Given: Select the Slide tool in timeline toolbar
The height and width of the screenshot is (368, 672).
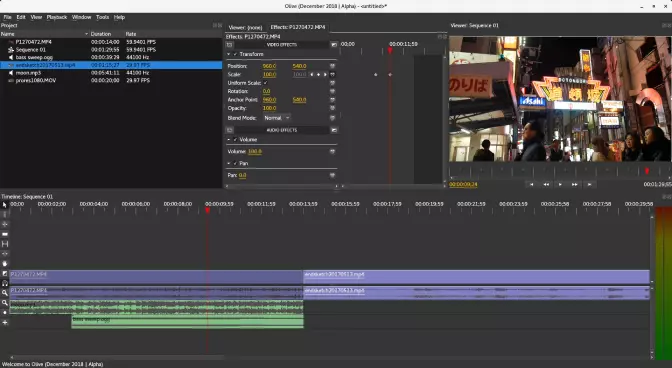Looking at the screenshot, I should (x=5, y=254).
